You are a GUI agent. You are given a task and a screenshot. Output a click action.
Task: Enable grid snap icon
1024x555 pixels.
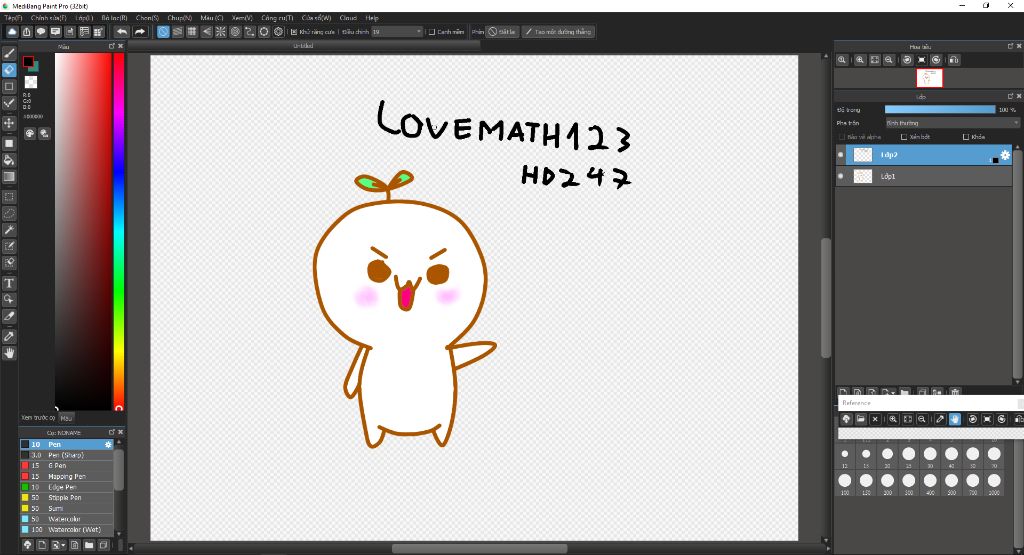coord(192,31)
